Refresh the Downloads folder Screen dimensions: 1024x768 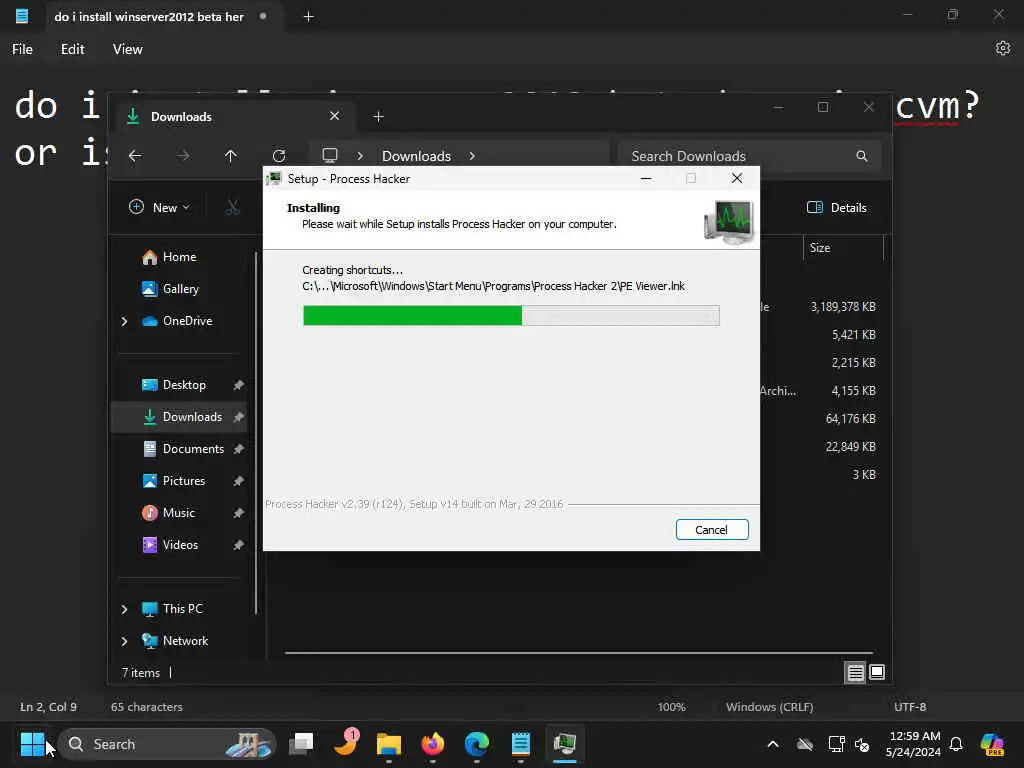pos(279,156)
